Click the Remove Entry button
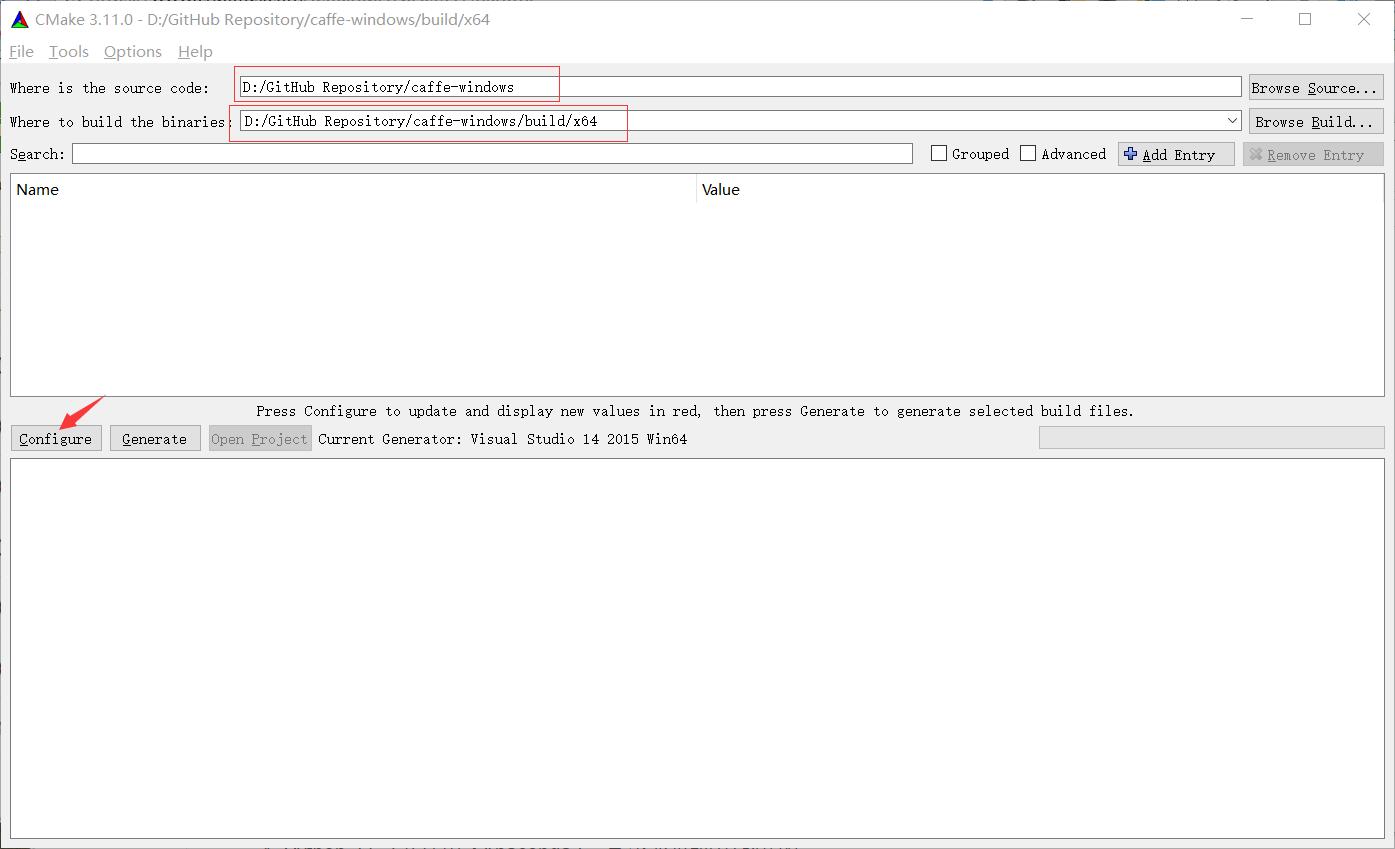 [x=1313, y=155]
